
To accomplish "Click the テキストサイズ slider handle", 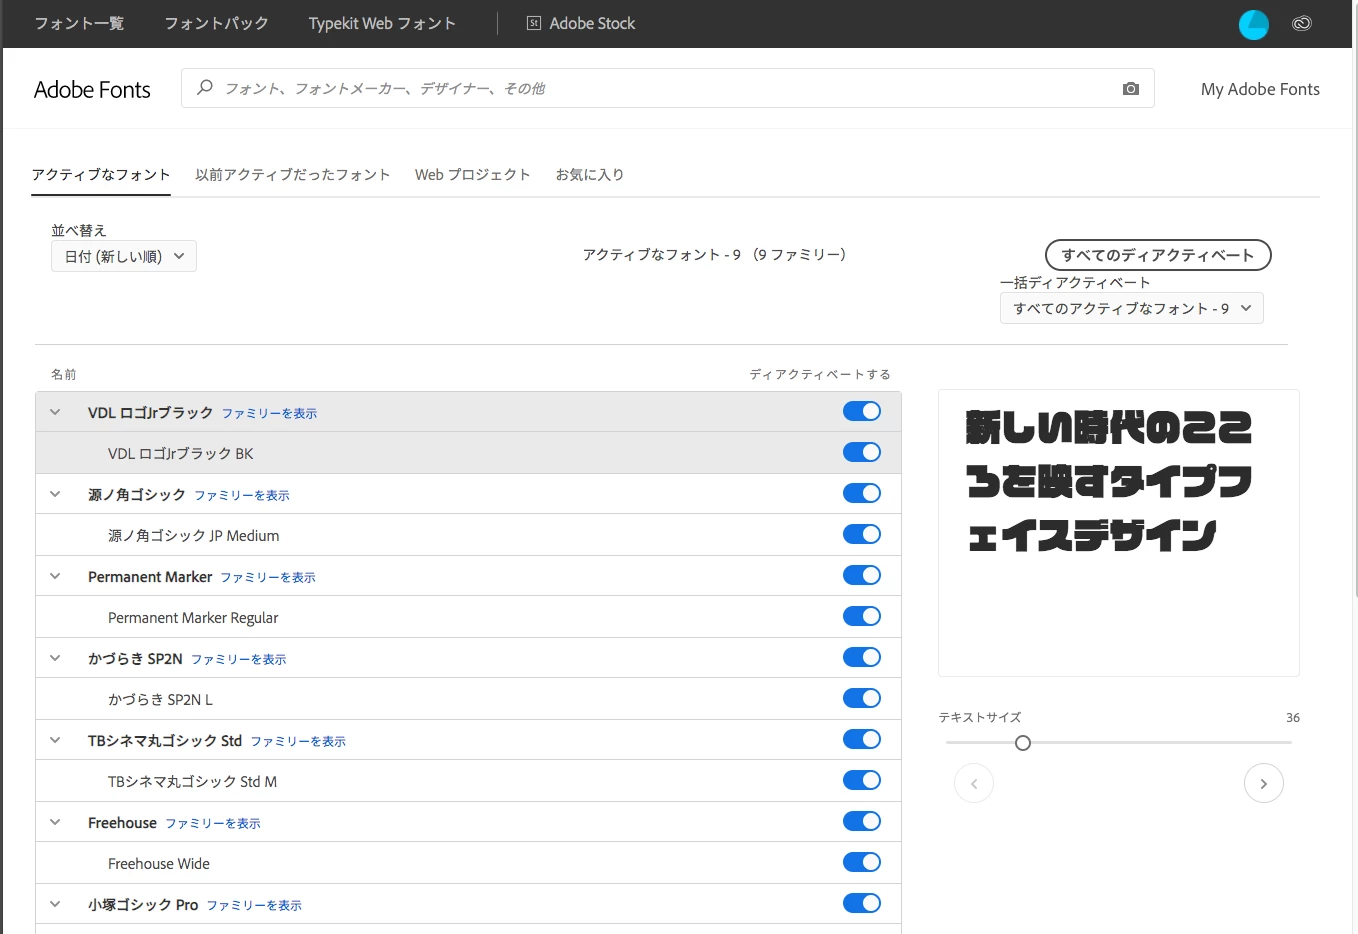I will (1022, 743).
